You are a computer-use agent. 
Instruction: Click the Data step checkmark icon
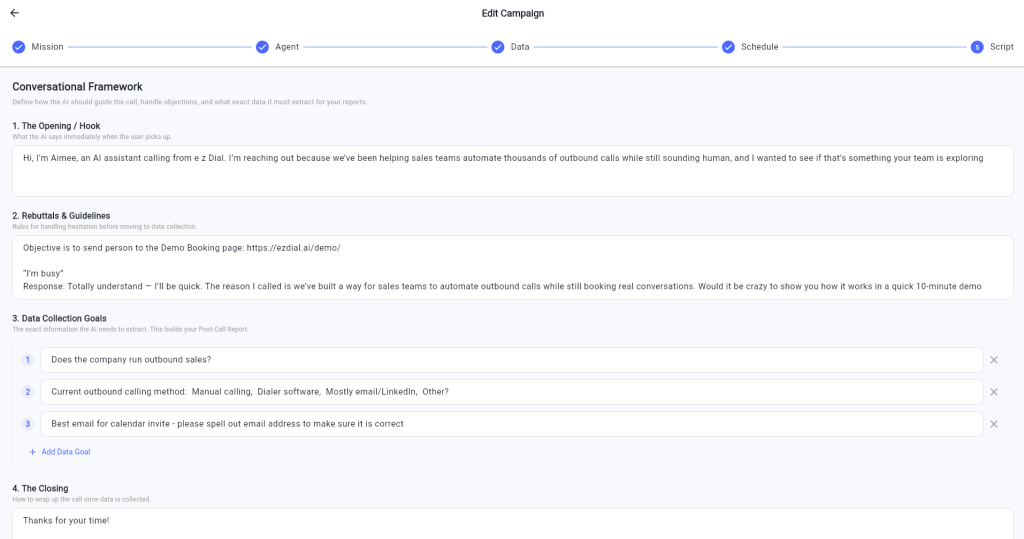(498, 47)
